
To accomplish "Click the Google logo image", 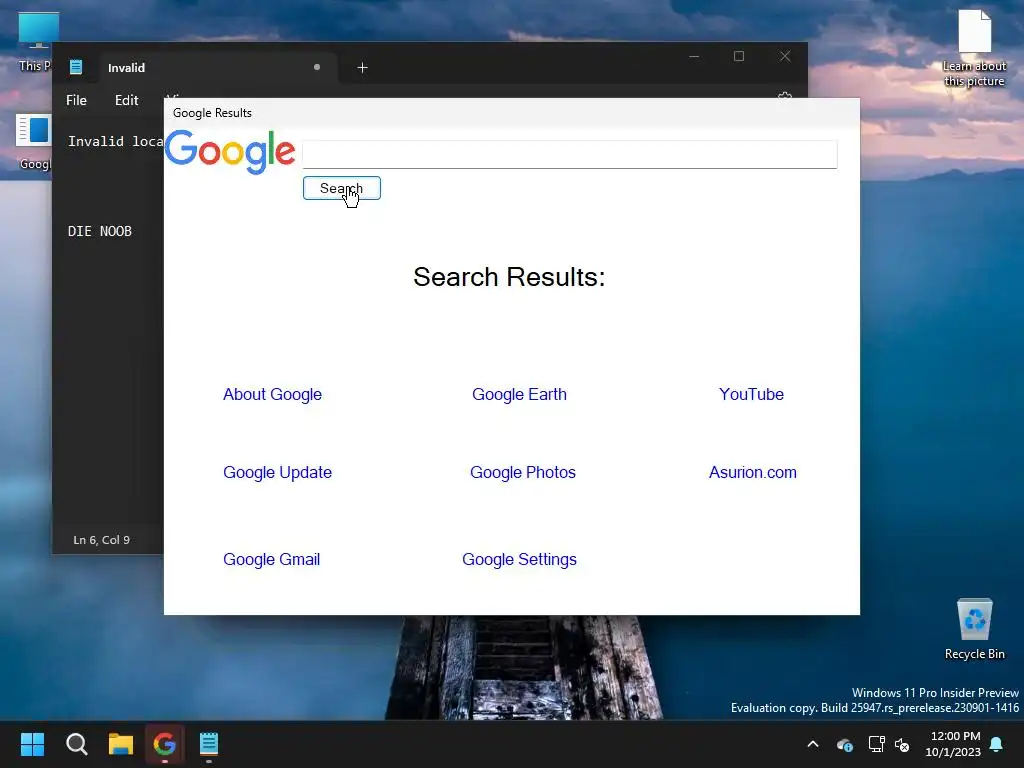I will [x=230, y=152].
